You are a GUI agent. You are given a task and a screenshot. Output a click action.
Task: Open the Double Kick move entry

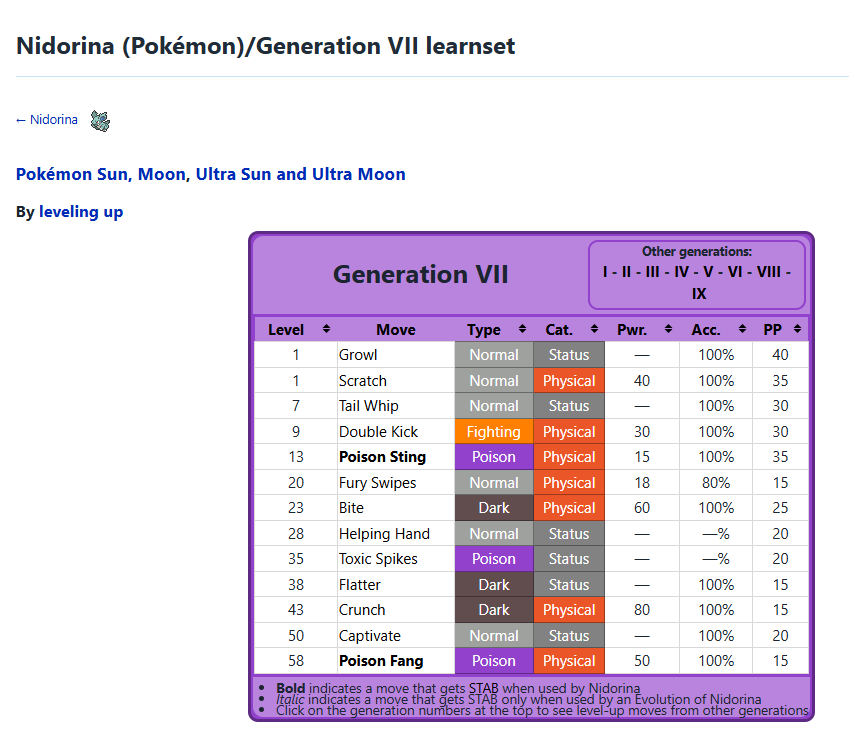click(378, 431)
